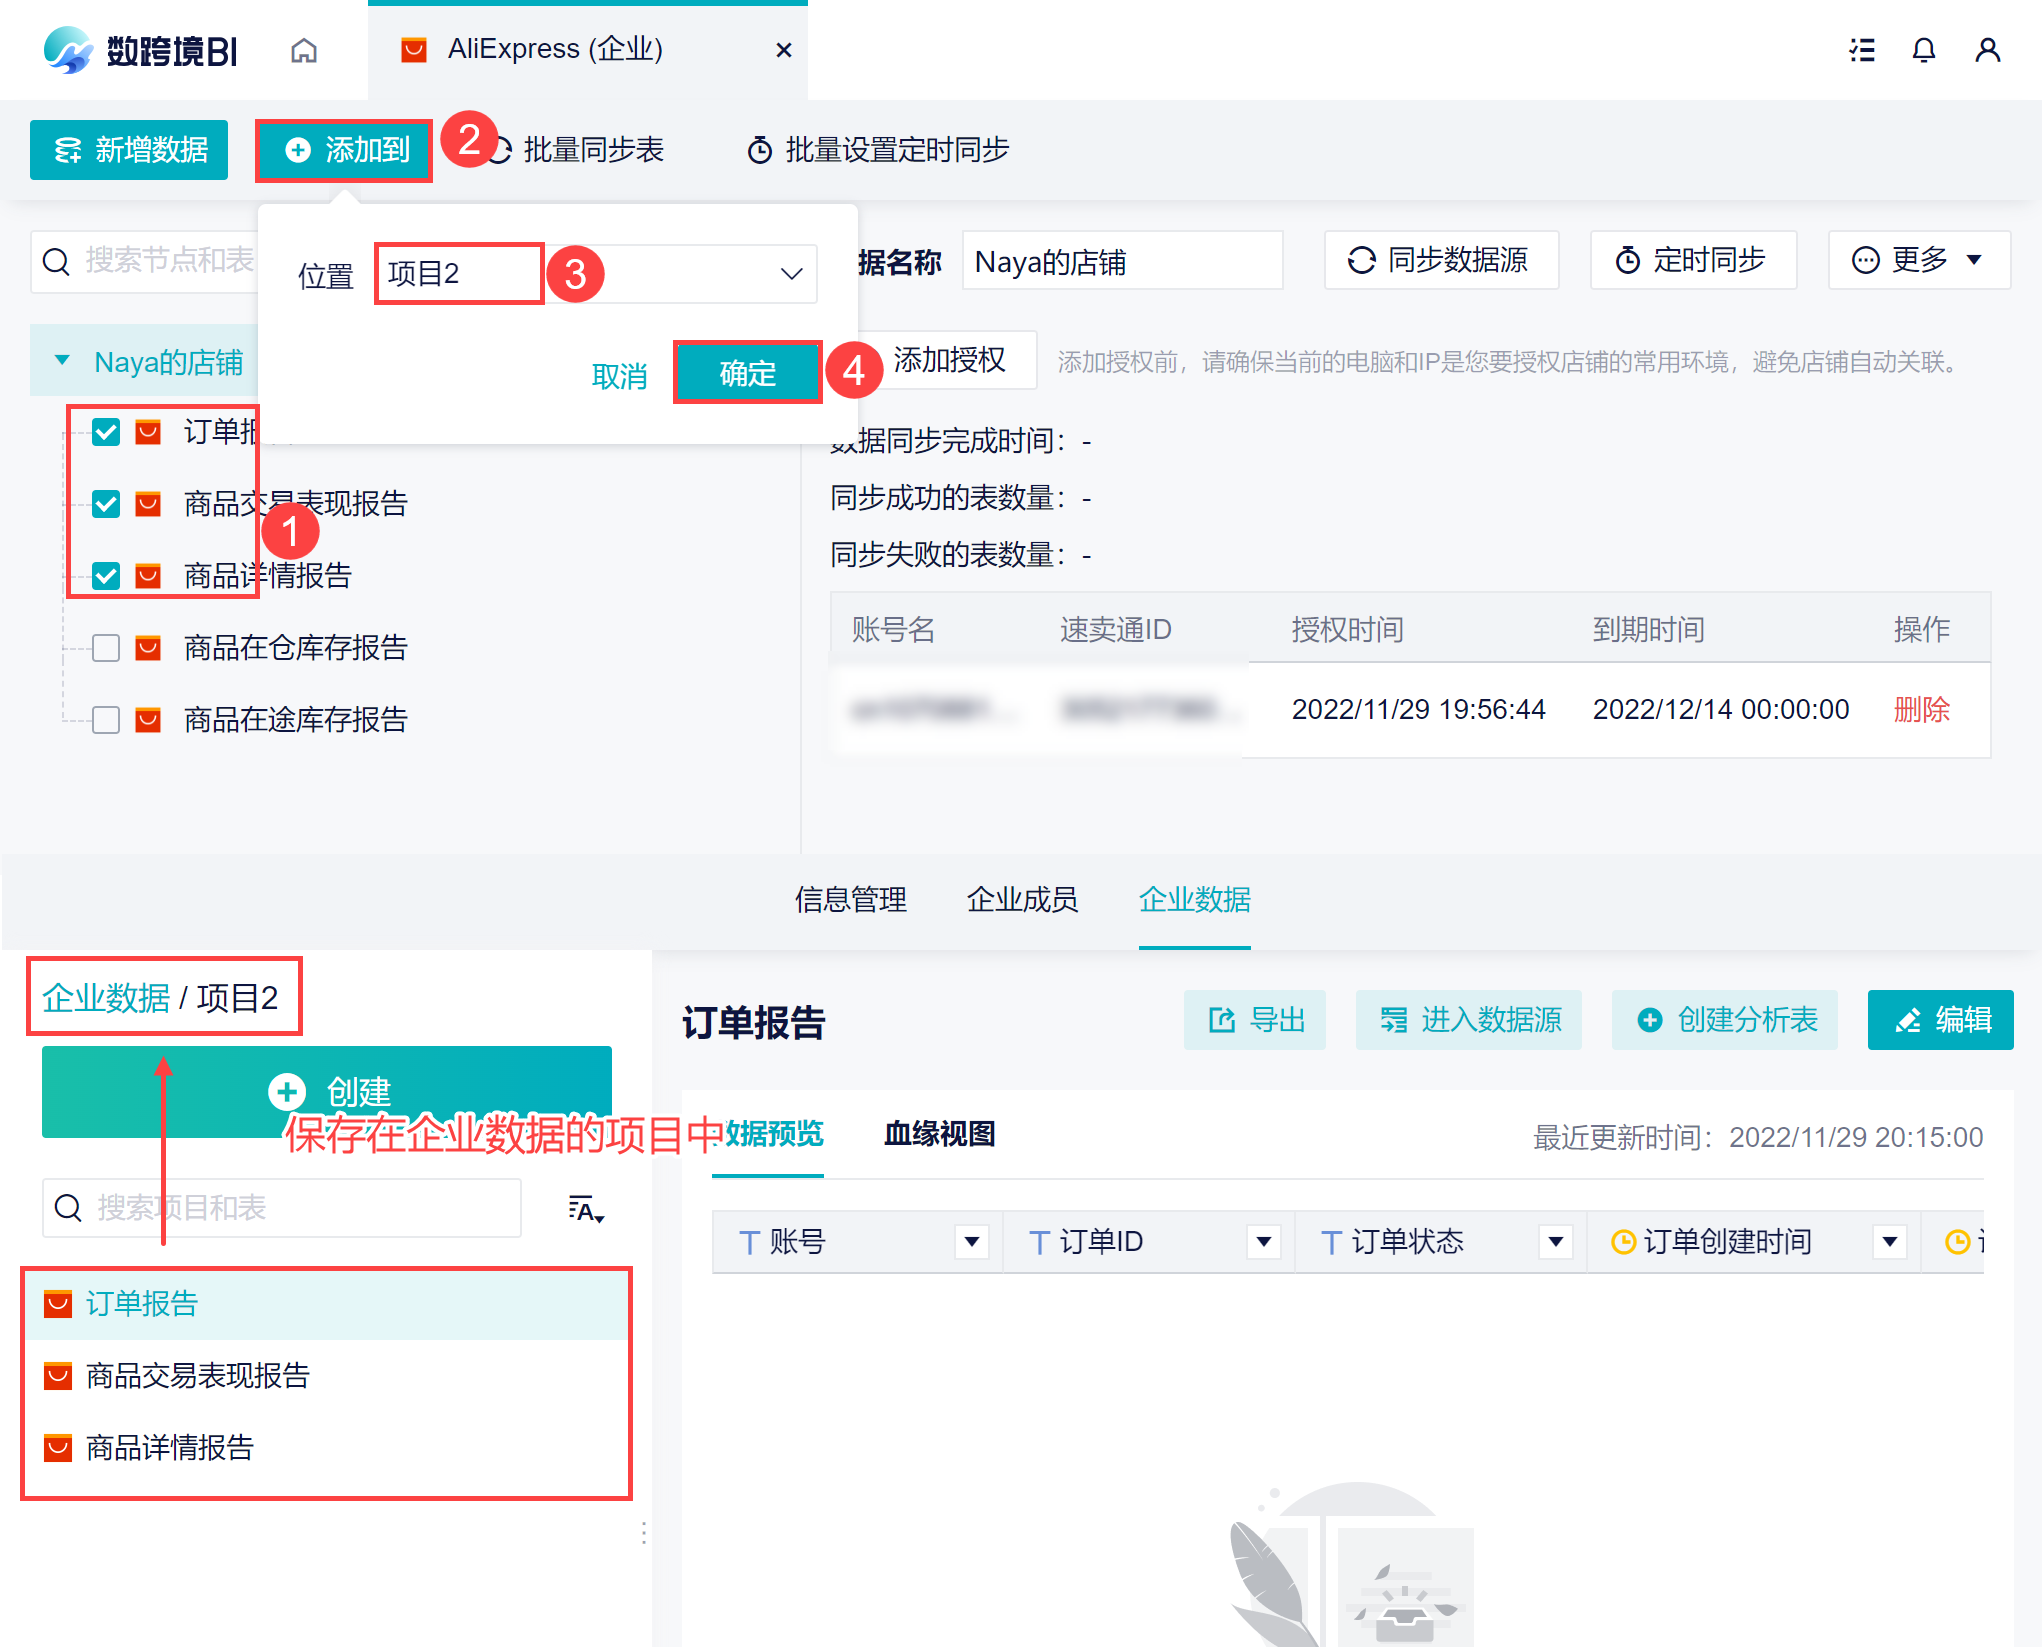
Task: Click the 同步数据源 button
Action: coord(1441,260)
